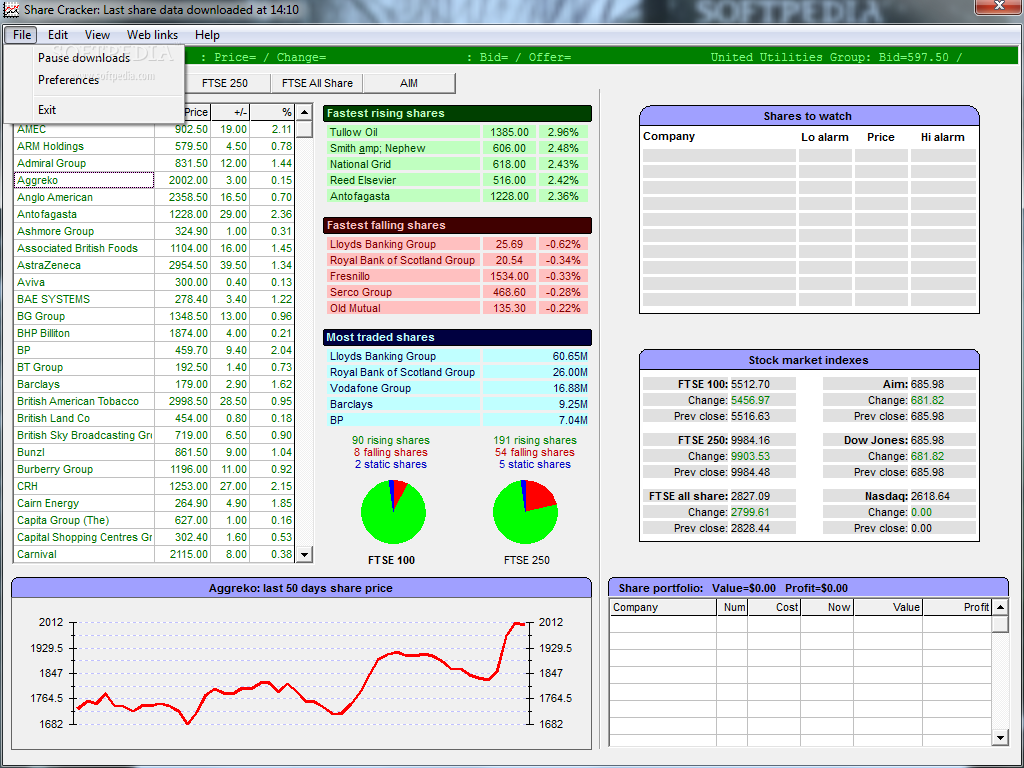Click the Share Cracker app icon in title bar

[11, 10]
